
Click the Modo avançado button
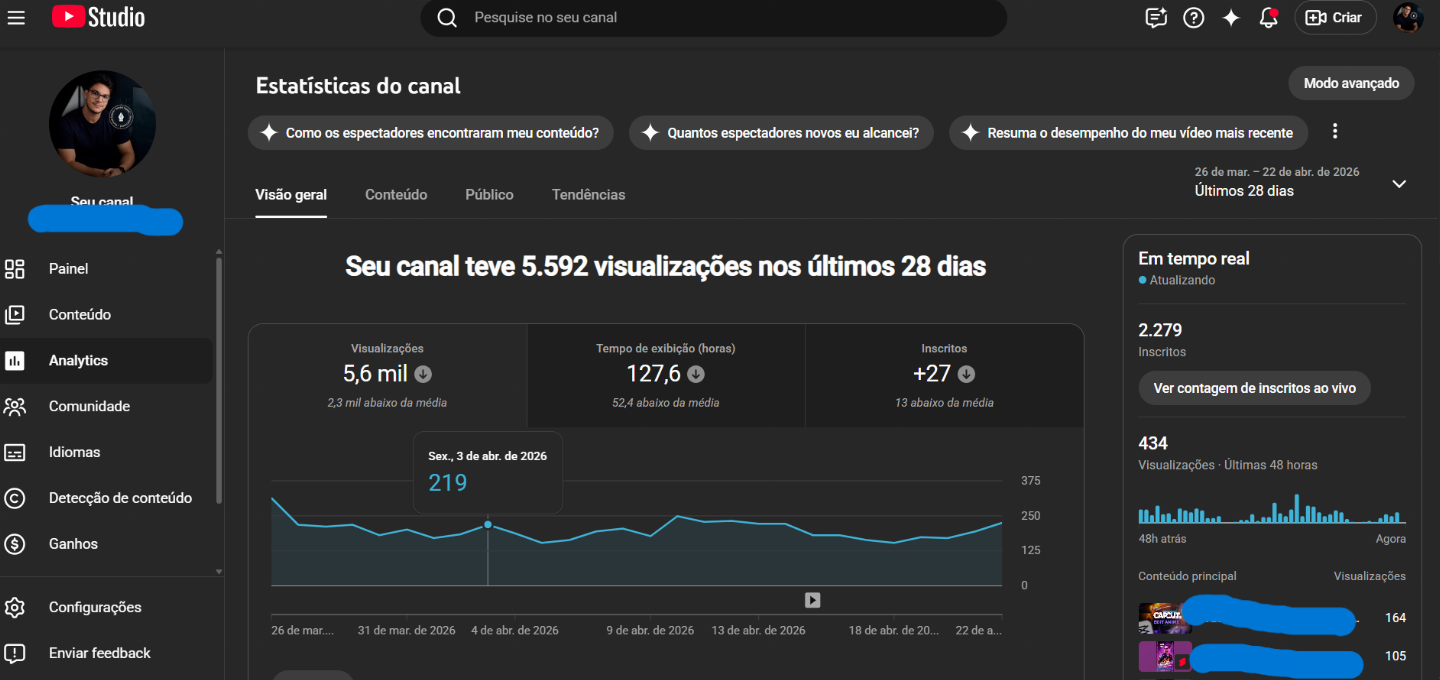tap(1351, 83)
